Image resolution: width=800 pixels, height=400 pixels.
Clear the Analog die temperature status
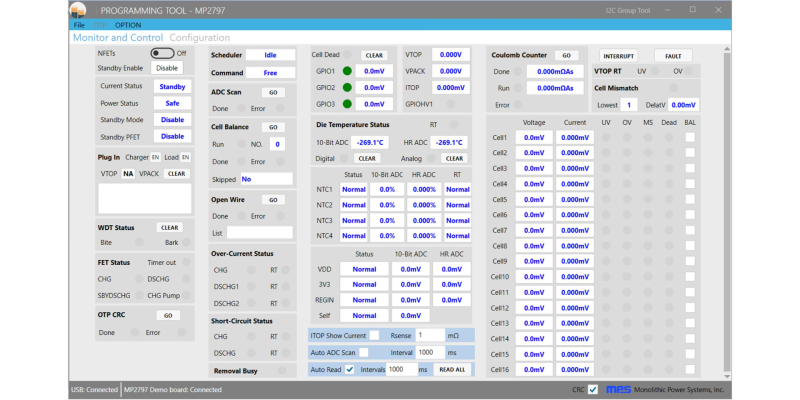pyautogui.click(x=454, y=159)
